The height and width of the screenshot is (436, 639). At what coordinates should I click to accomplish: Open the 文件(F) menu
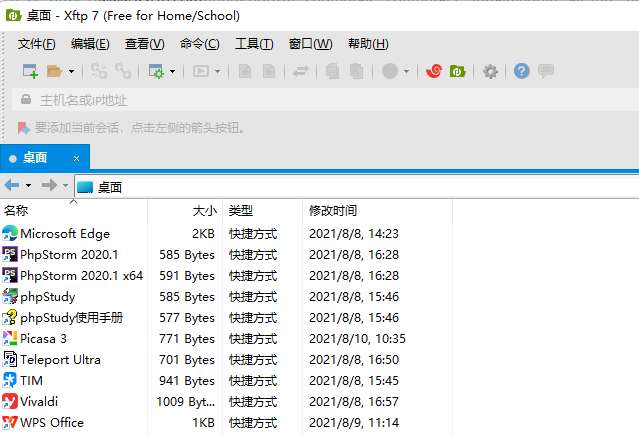36,44
